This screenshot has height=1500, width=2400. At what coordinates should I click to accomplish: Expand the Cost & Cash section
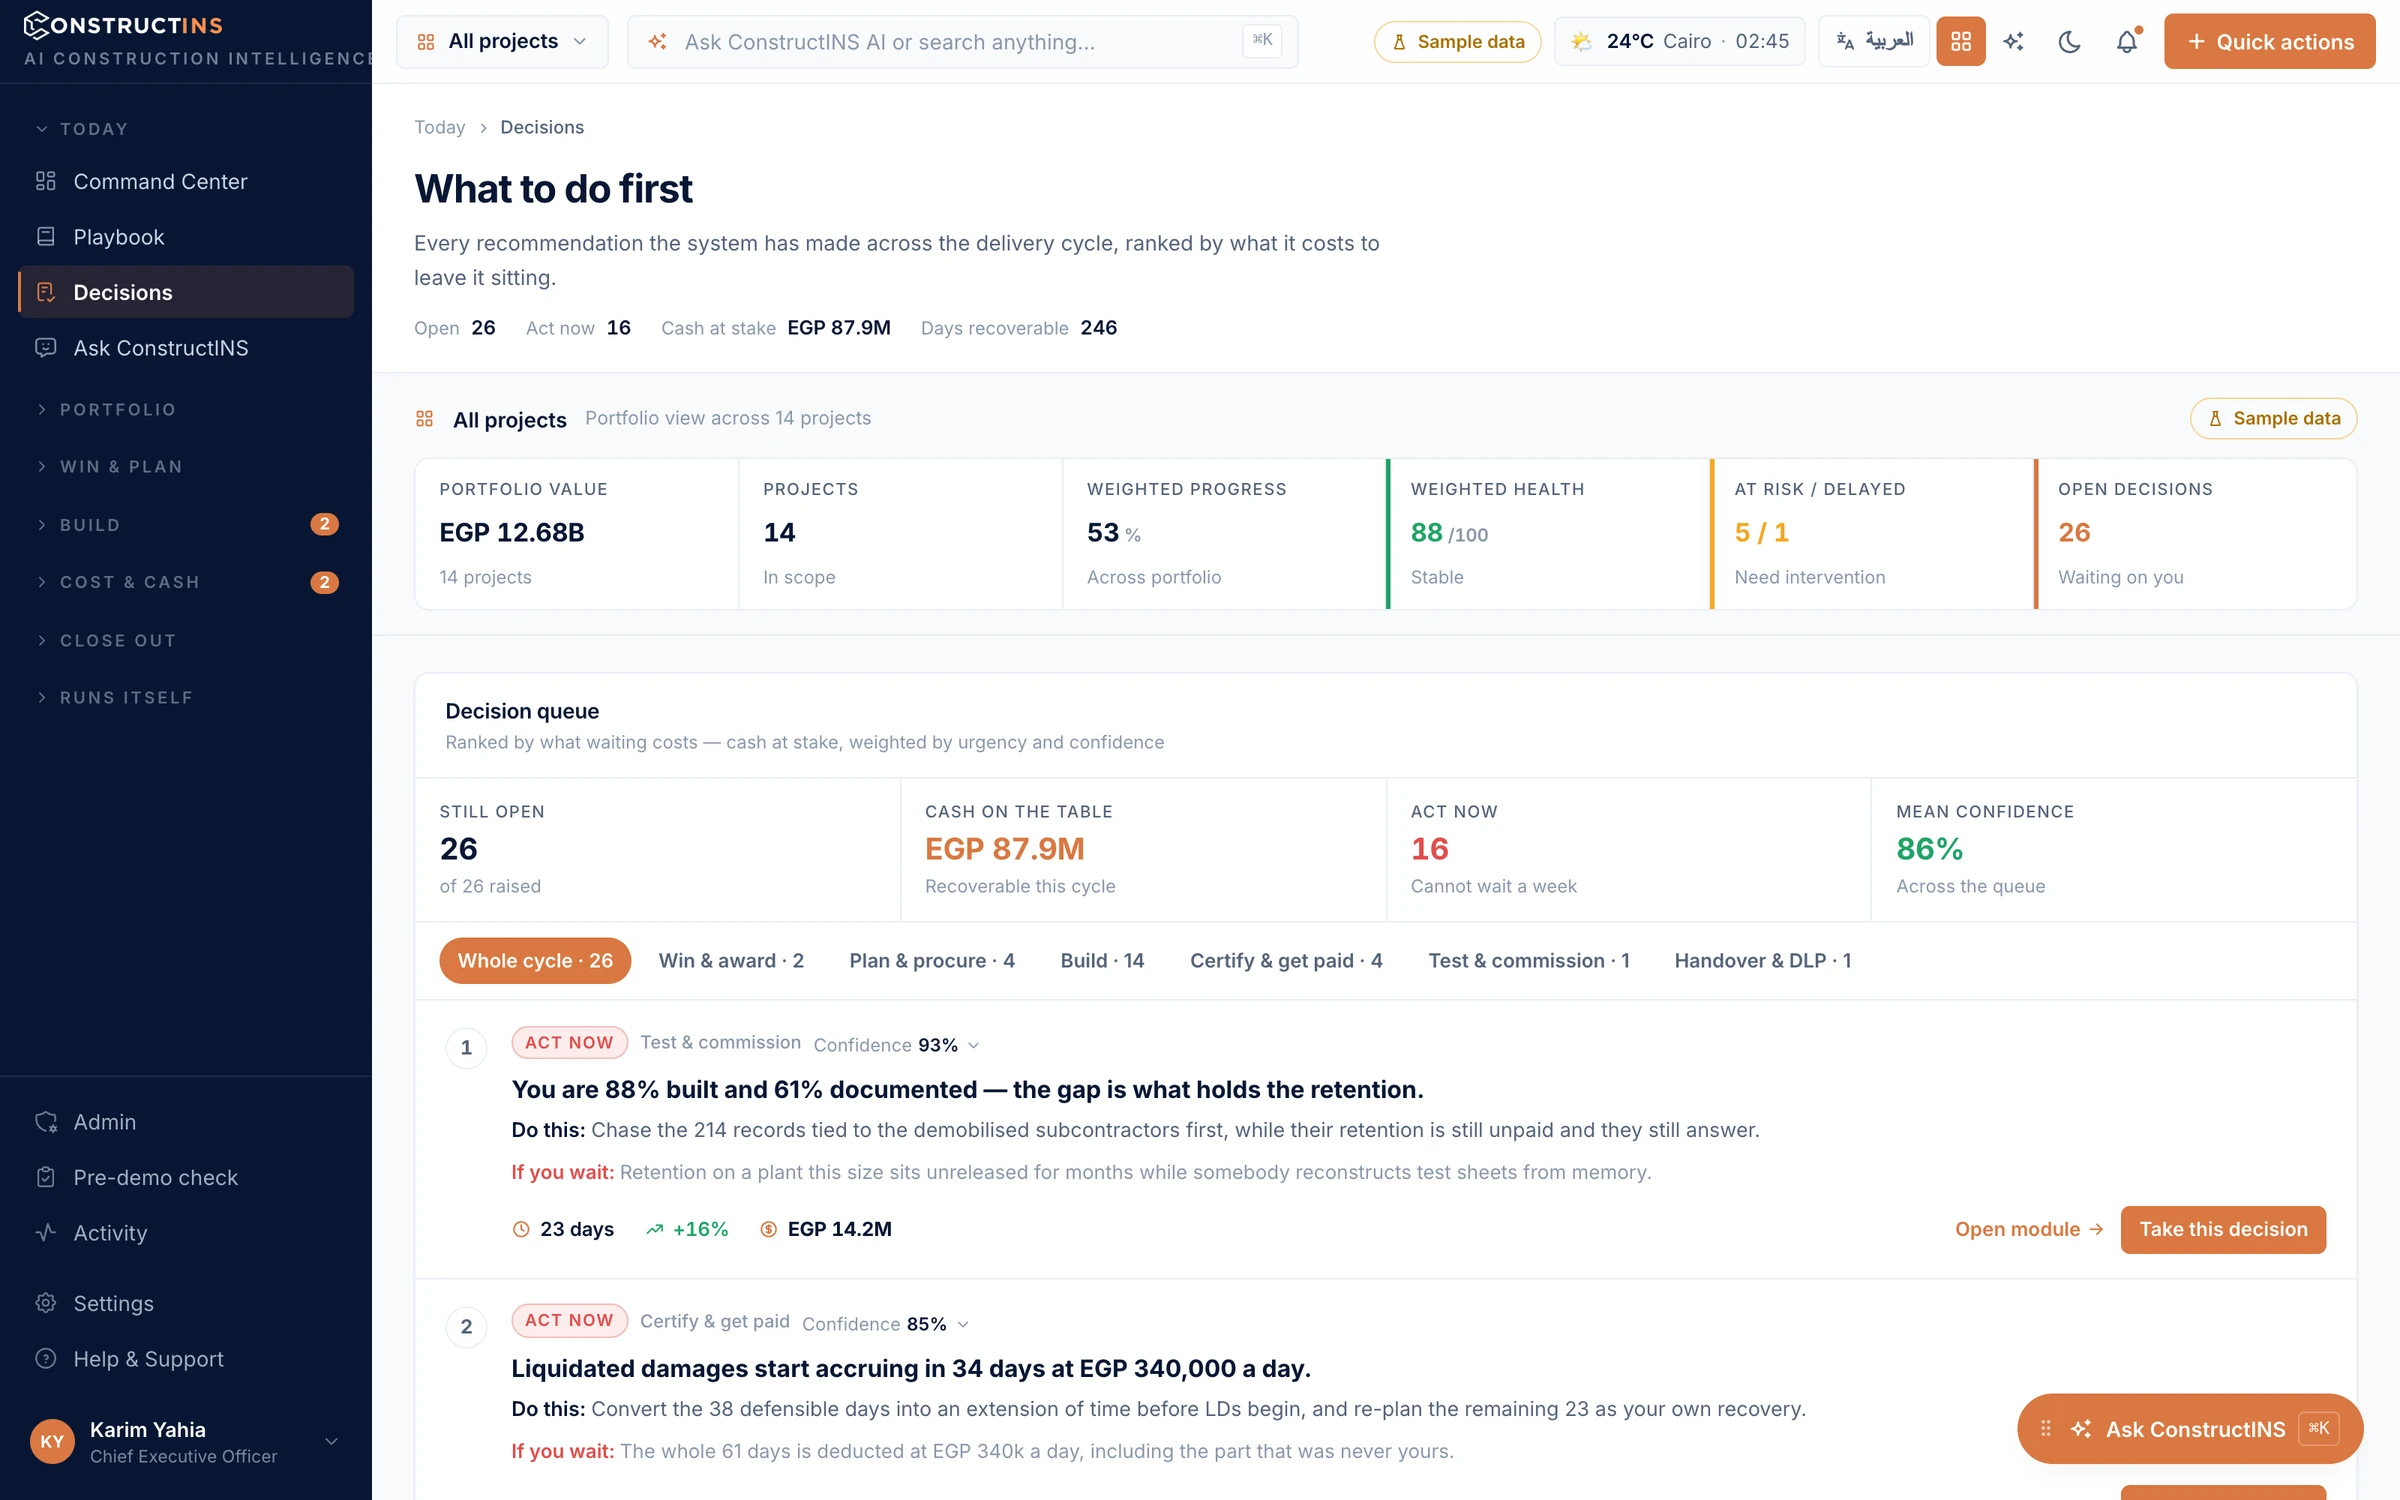(186, 582)
